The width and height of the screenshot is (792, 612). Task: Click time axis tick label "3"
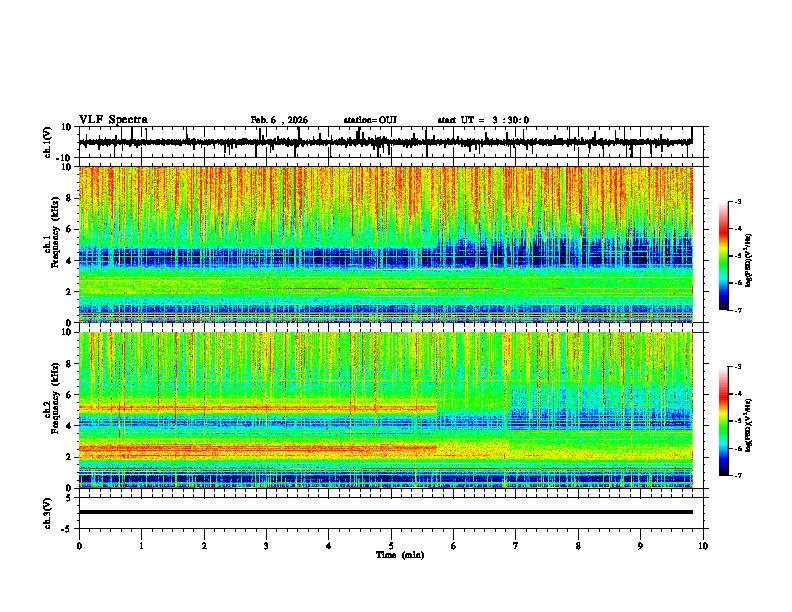coord(266,546)
